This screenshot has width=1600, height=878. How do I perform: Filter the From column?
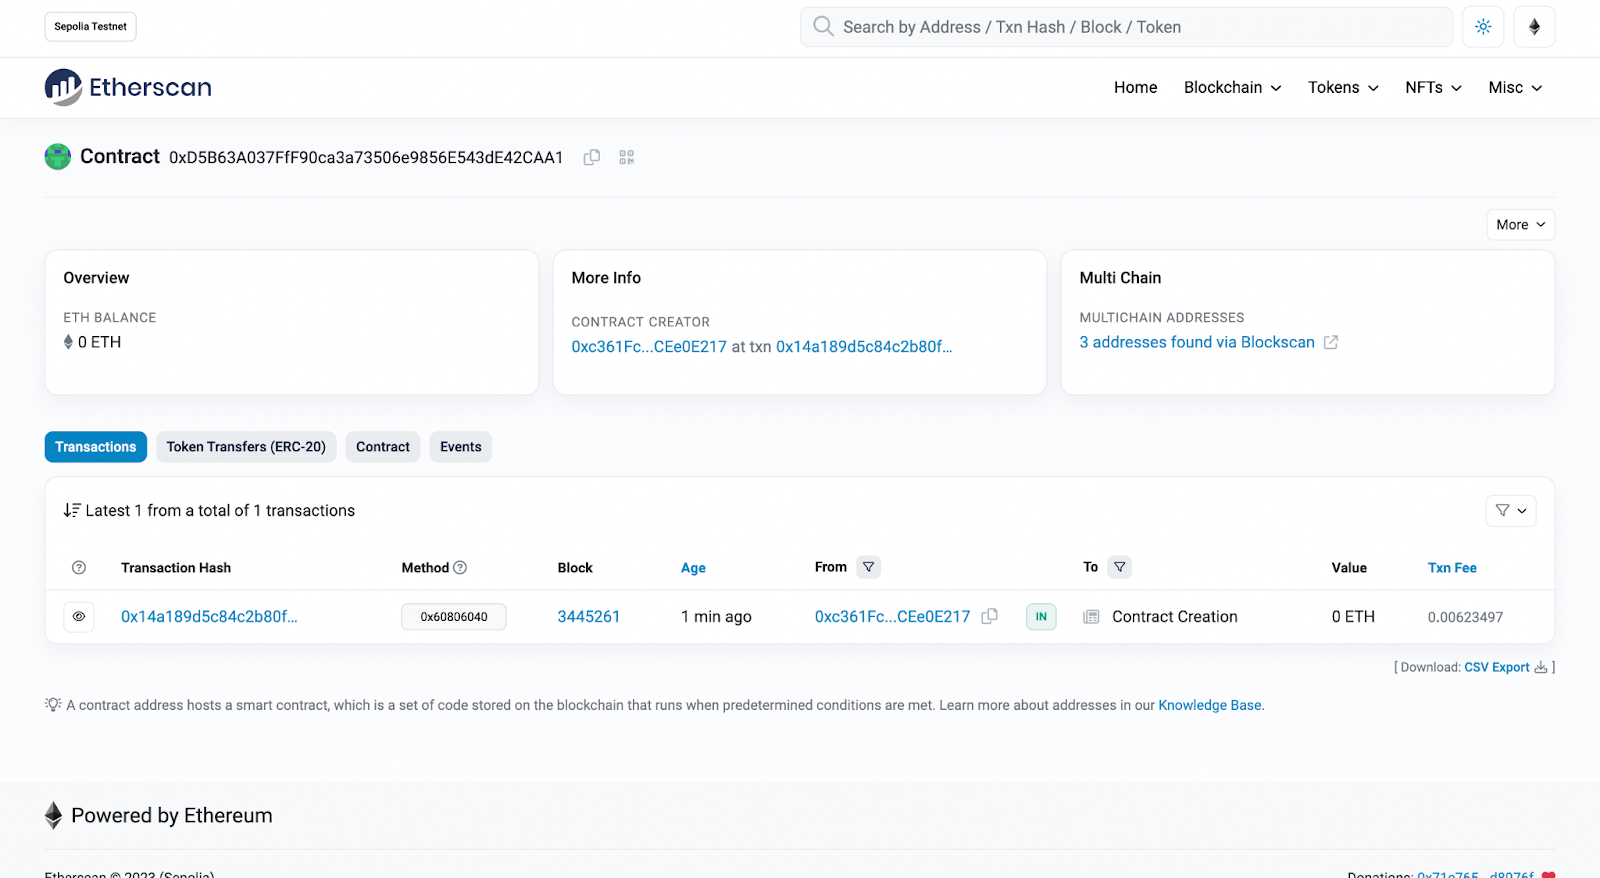(869, 567)
